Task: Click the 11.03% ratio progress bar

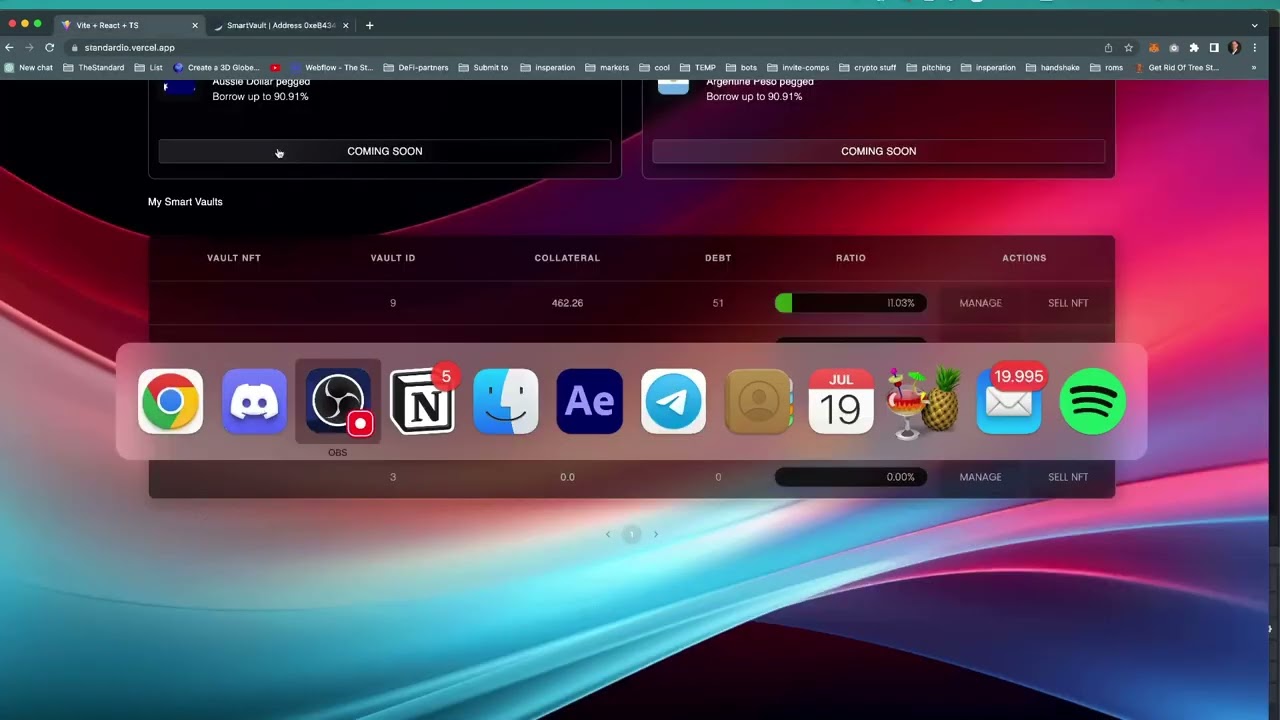Action: click(x=851, y=303)
